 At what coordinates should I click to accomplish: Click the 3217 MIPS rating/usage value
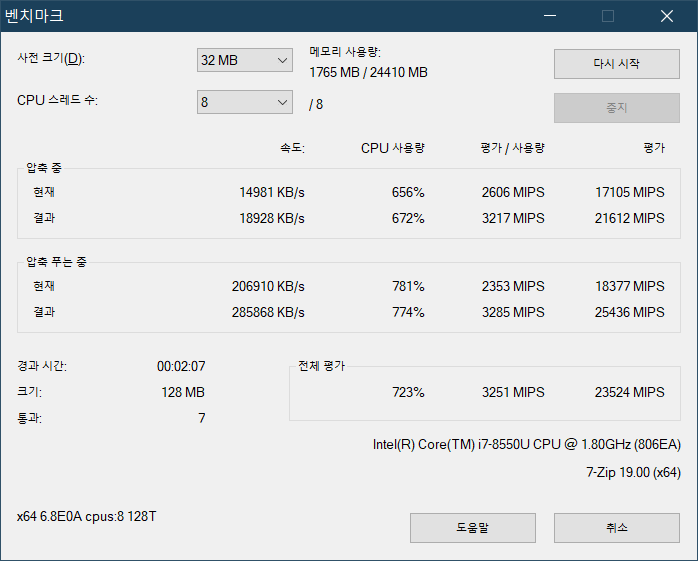513,218
